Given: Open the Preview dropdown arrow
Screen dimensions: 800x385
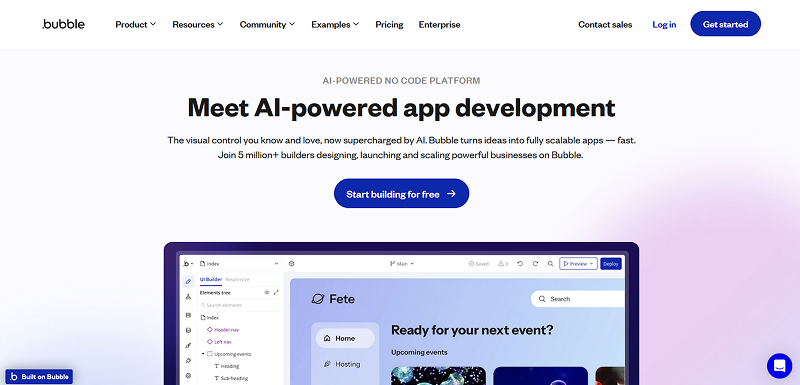Looking at the screenshot, I should pyautogui.click(x=591, y=264).
